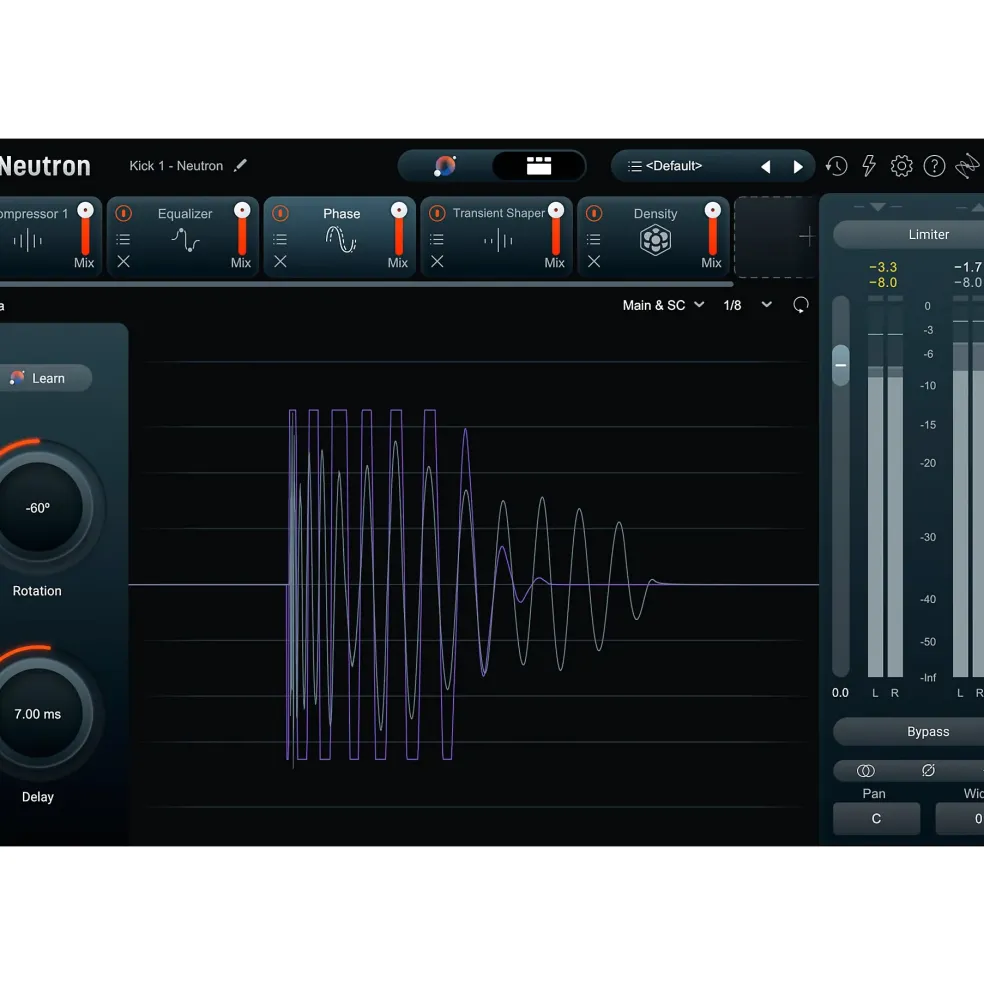Viewport: 984px width, 985px height.
Task: Open settings gear icon
Action: 902,166
